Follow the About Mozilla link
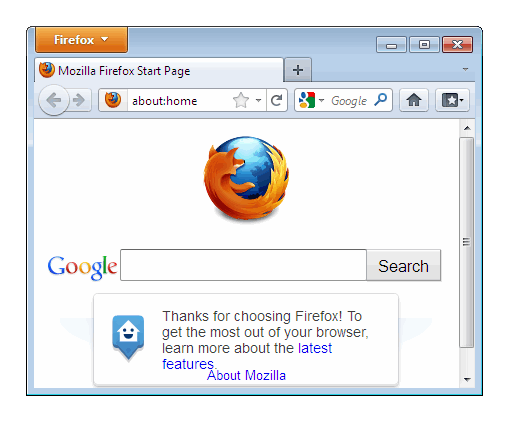 click(x=246, y=376)
